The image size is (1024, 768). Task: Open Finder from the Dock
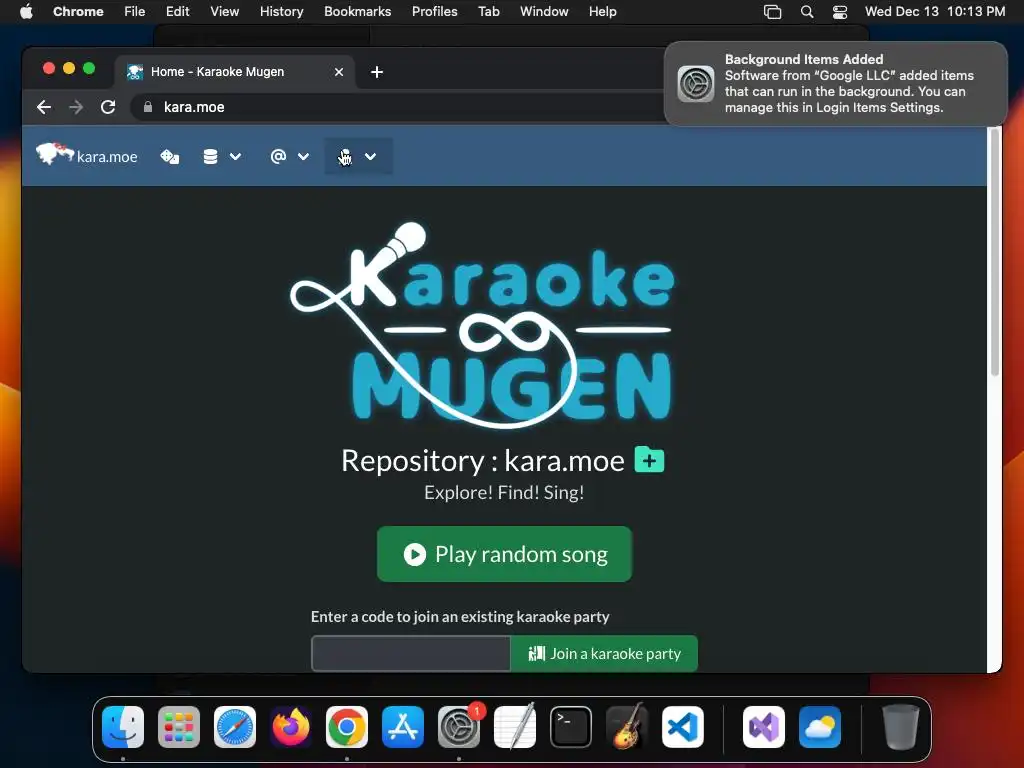coord(123,727)
